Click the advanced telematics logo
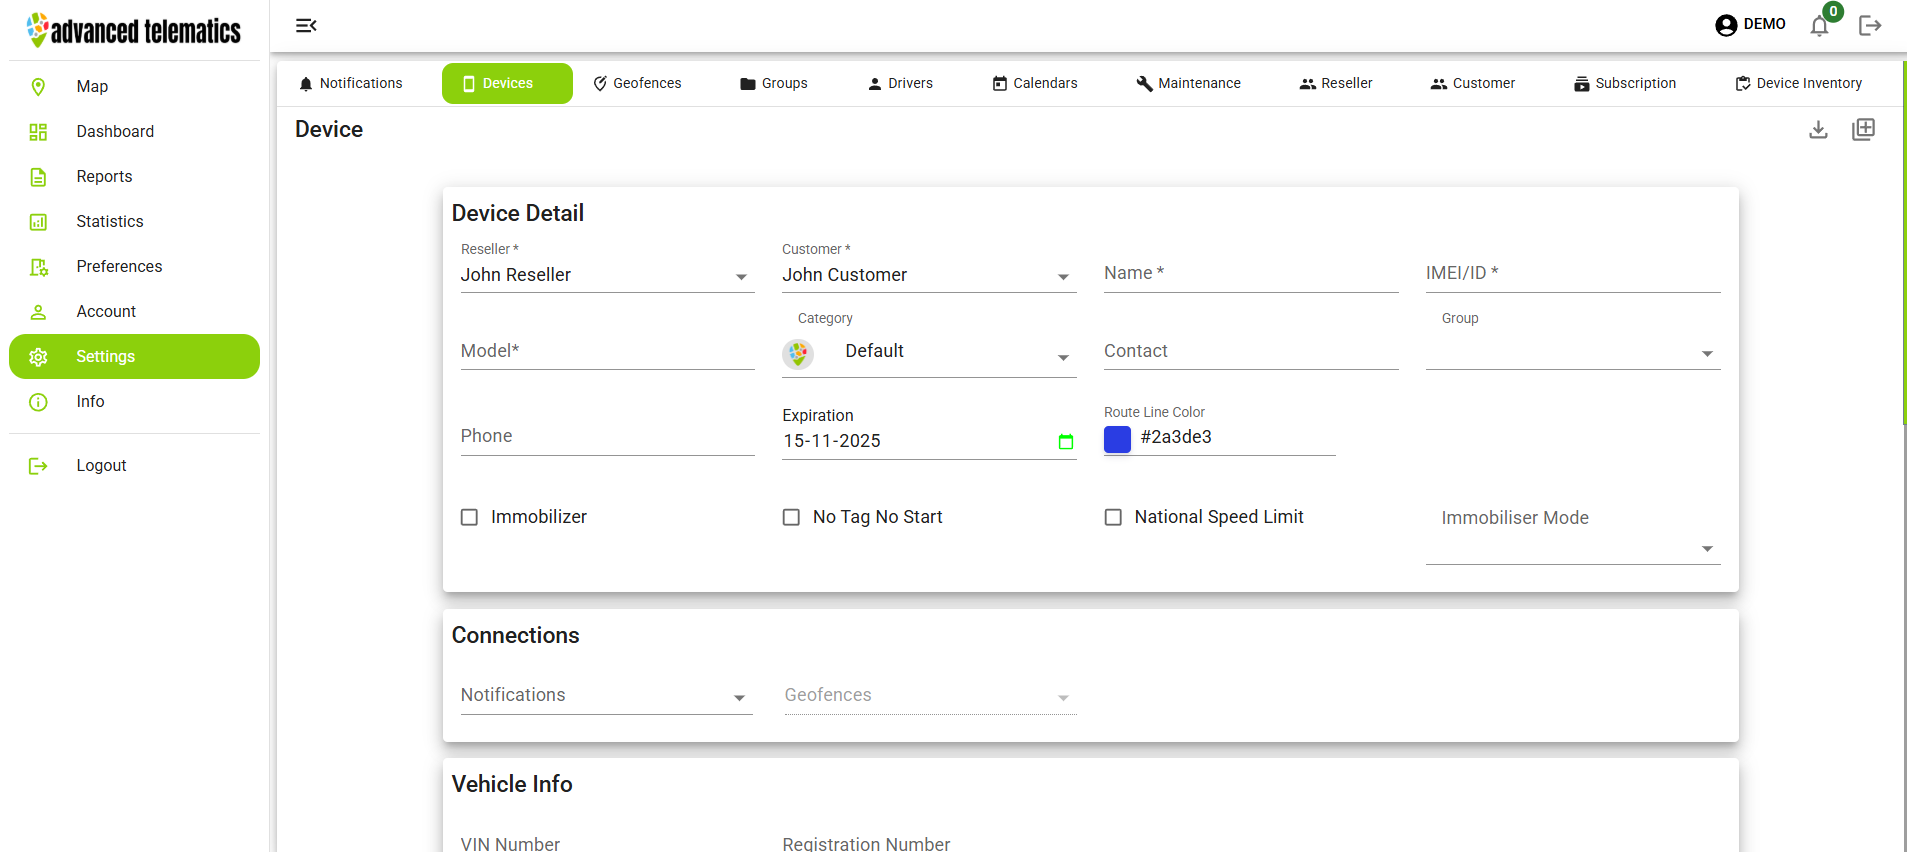This screenshot has height=852, width=1907. tap(133, 30)
